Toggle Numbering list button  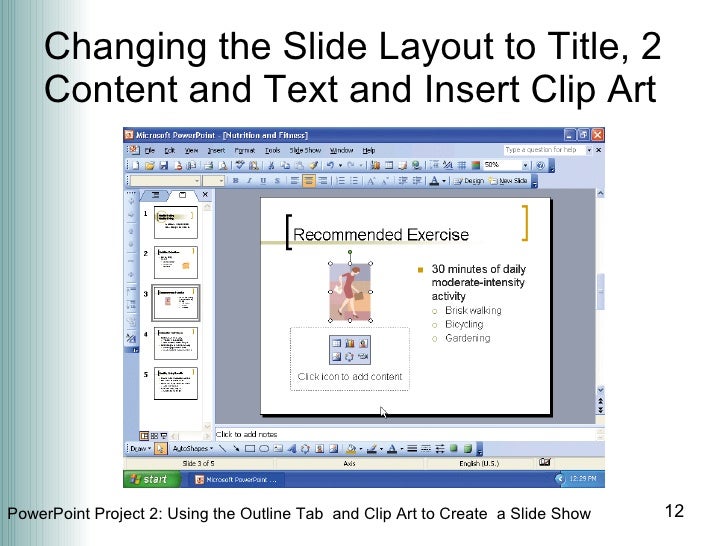tap(340, 181)
